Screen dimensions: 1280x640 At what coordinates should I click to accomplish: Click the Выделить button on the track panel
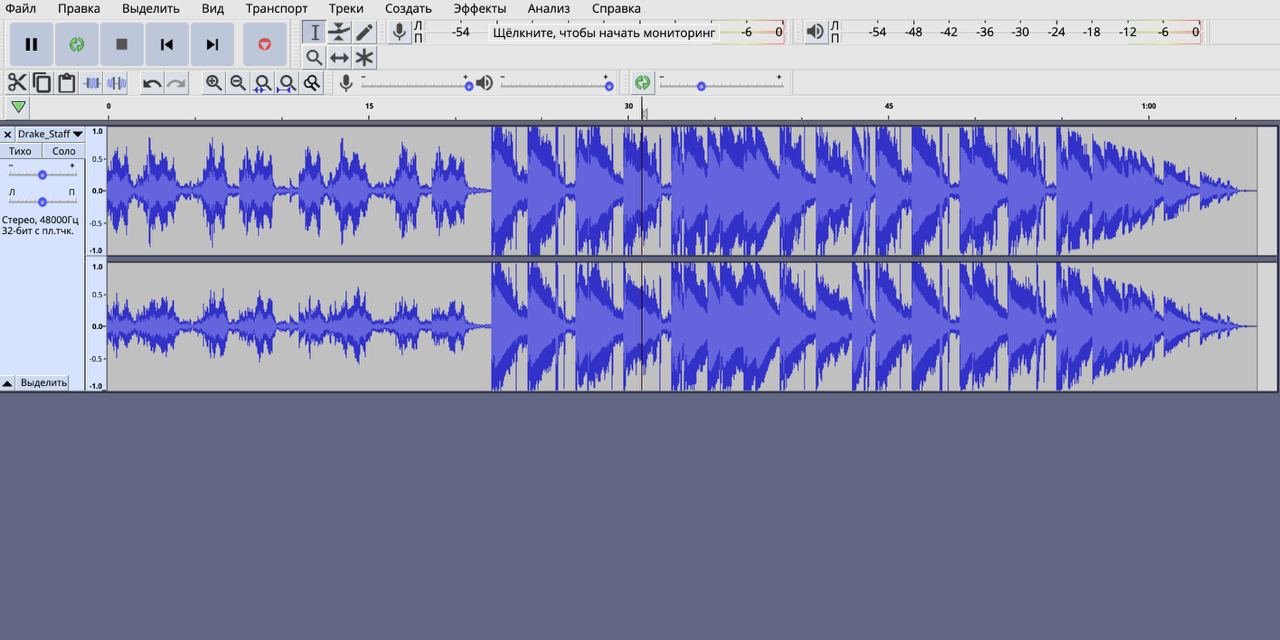[44, 383]
